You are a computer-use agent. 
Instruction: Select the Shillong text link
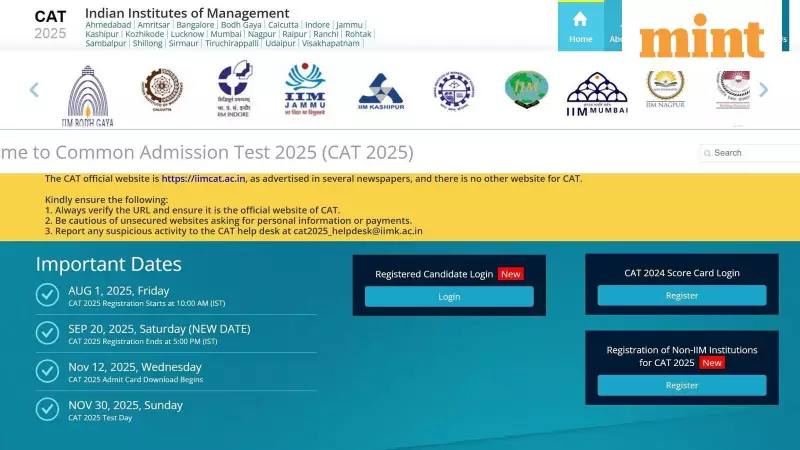(147, 43)
